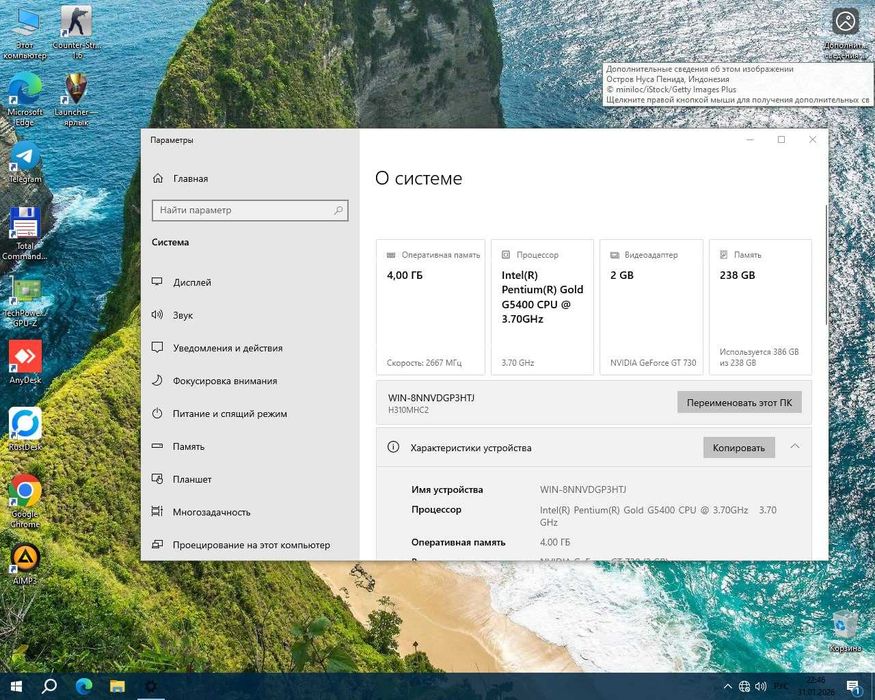Viewport: 875px width, 700px height.
Task: Click the Видеоадаптер info card
Action: point(651,307)
